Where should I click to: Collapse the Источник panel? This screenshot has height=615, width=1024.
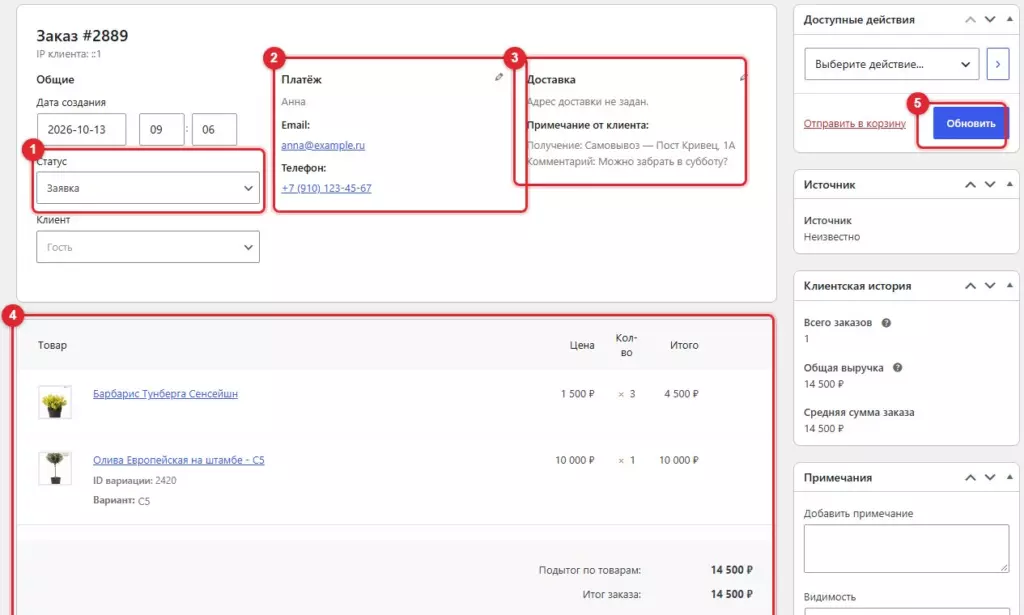pyautogui.click(x=1010, y=184)
